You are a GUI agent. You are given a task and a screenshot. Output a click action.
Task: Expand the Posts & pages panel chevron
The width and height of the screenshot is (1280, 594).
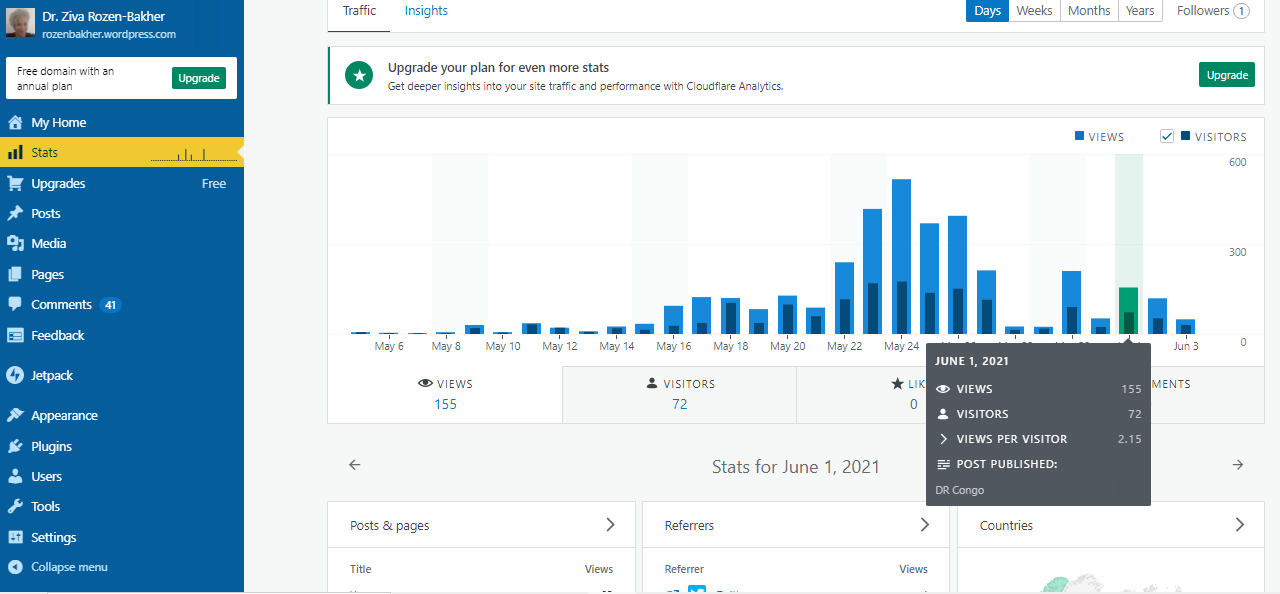pos(611,525)
